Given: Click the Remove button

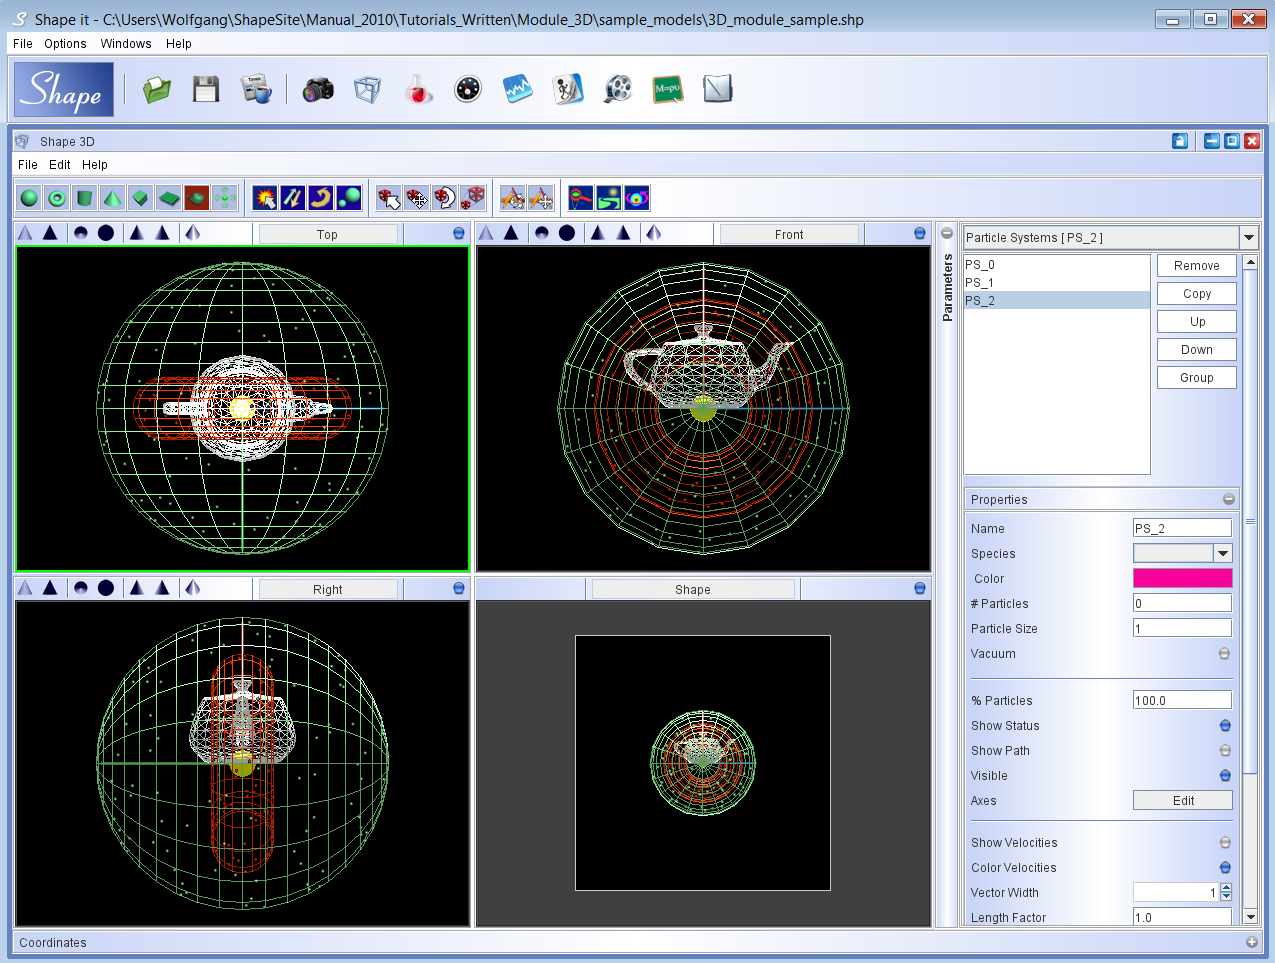Looking at the screenshot, I should tap(1197, 266).
